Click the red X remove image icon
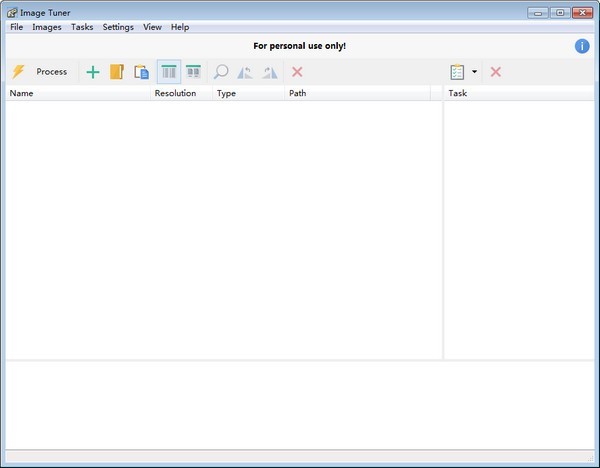 [297, 72]
